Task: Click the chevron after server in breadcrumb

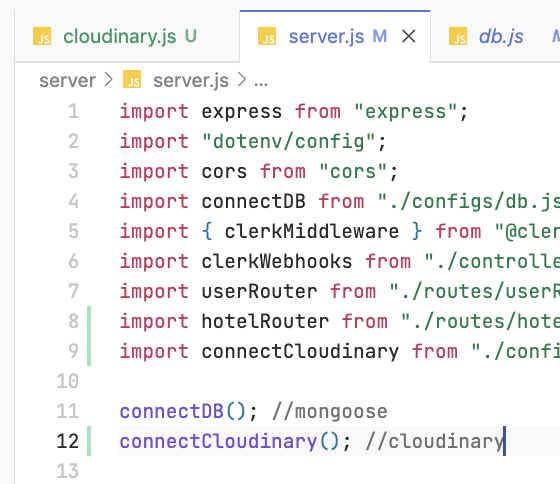Action: click(x=109, y=80)
